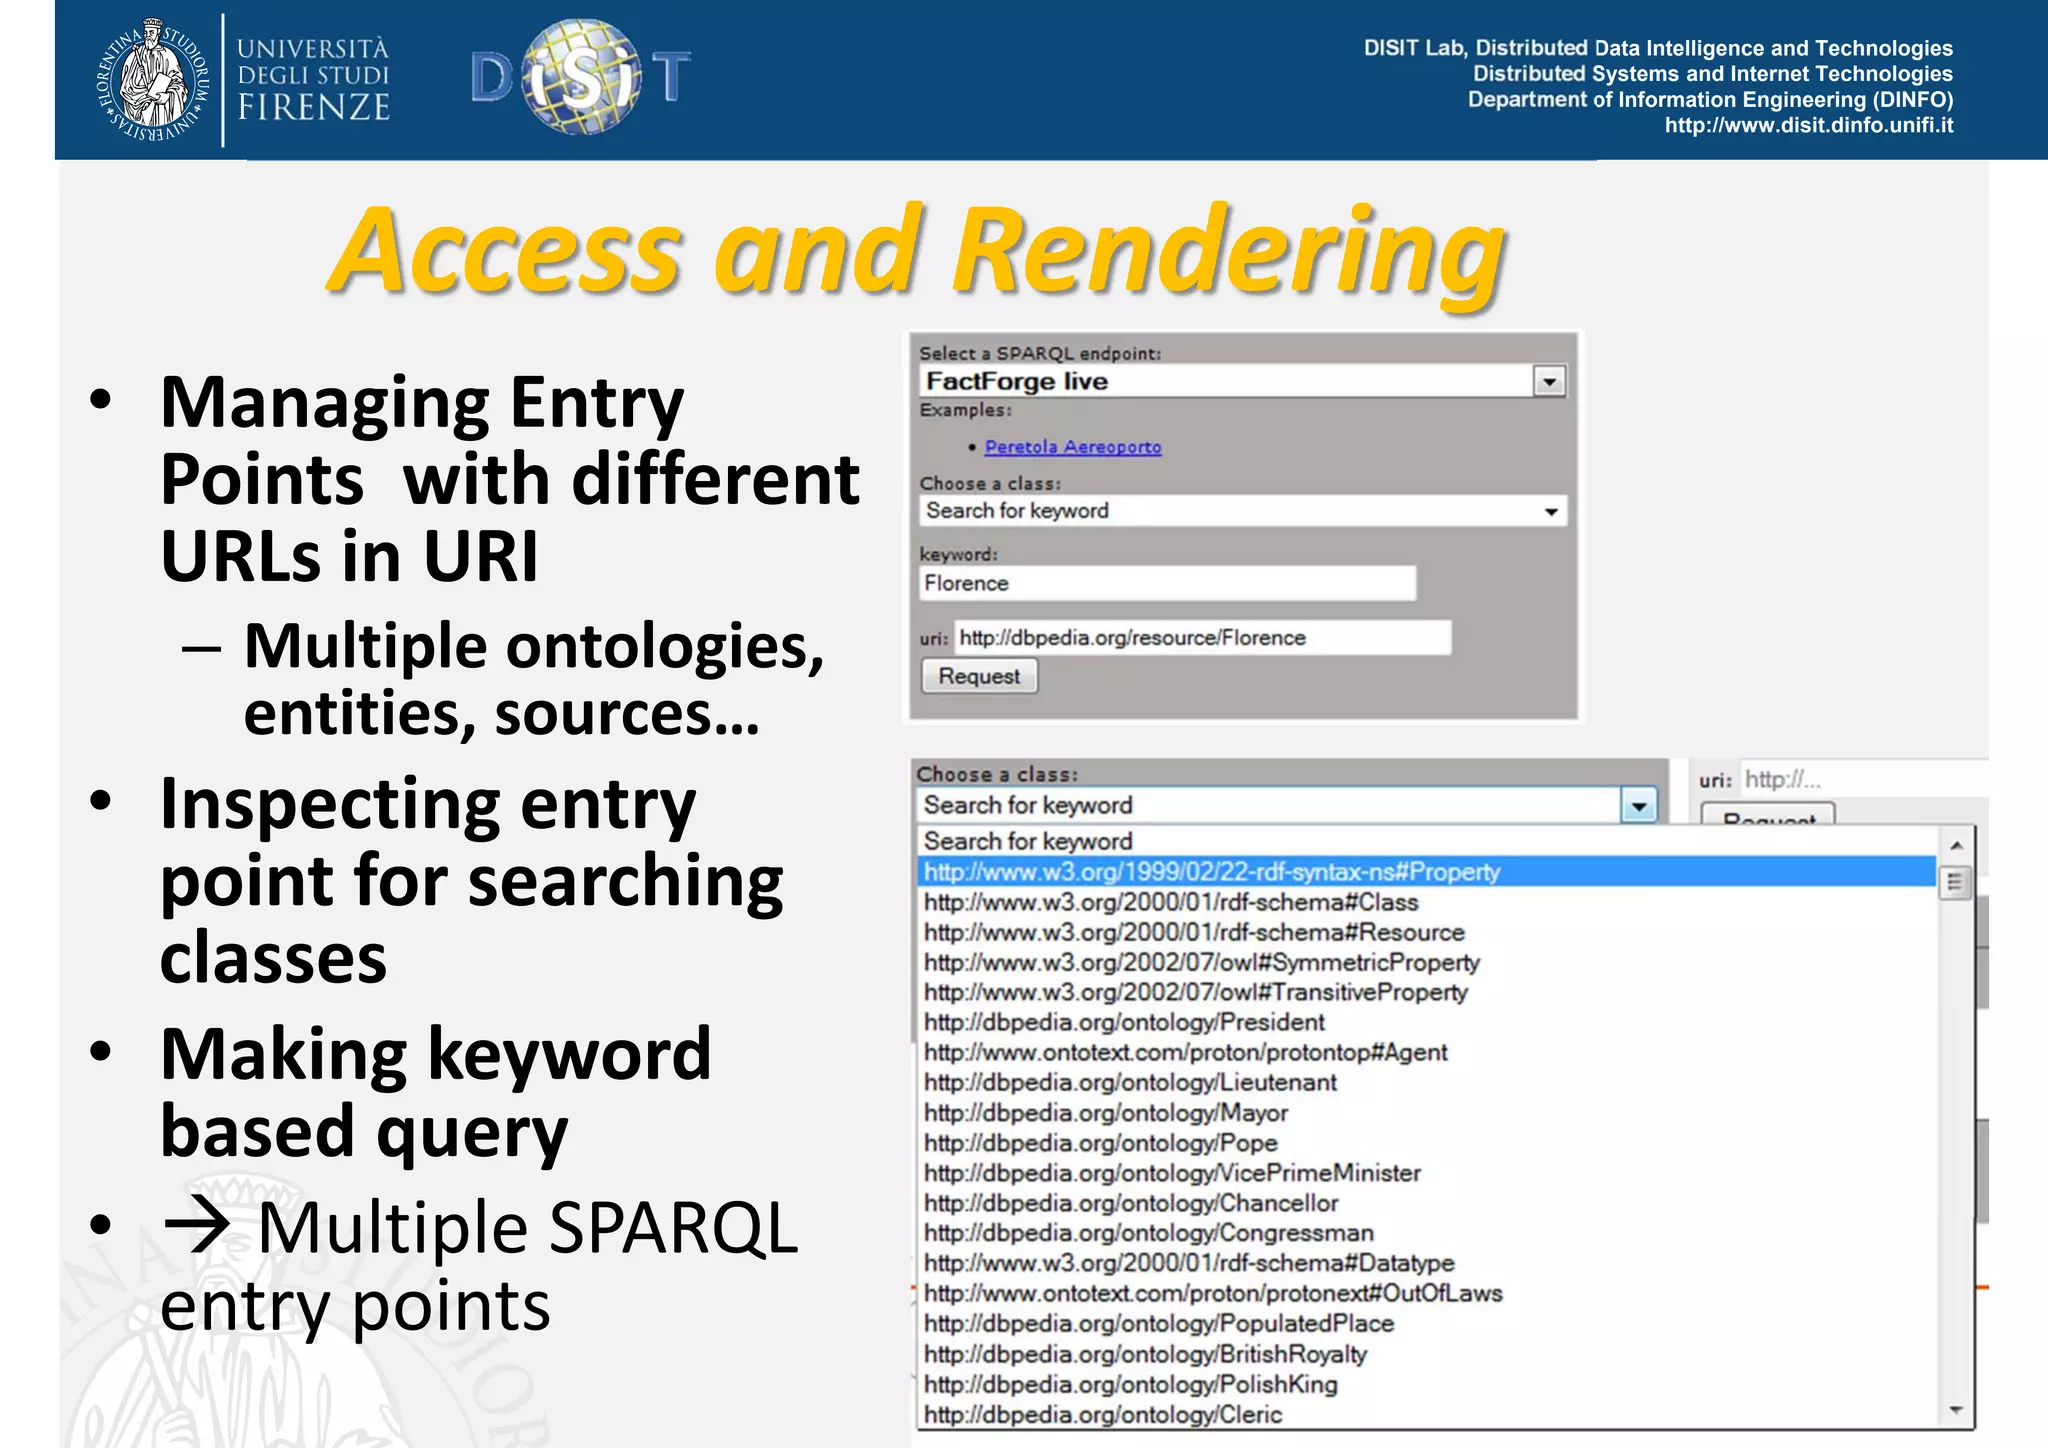Choose rdf-schema#Resource from the list

1427,932
